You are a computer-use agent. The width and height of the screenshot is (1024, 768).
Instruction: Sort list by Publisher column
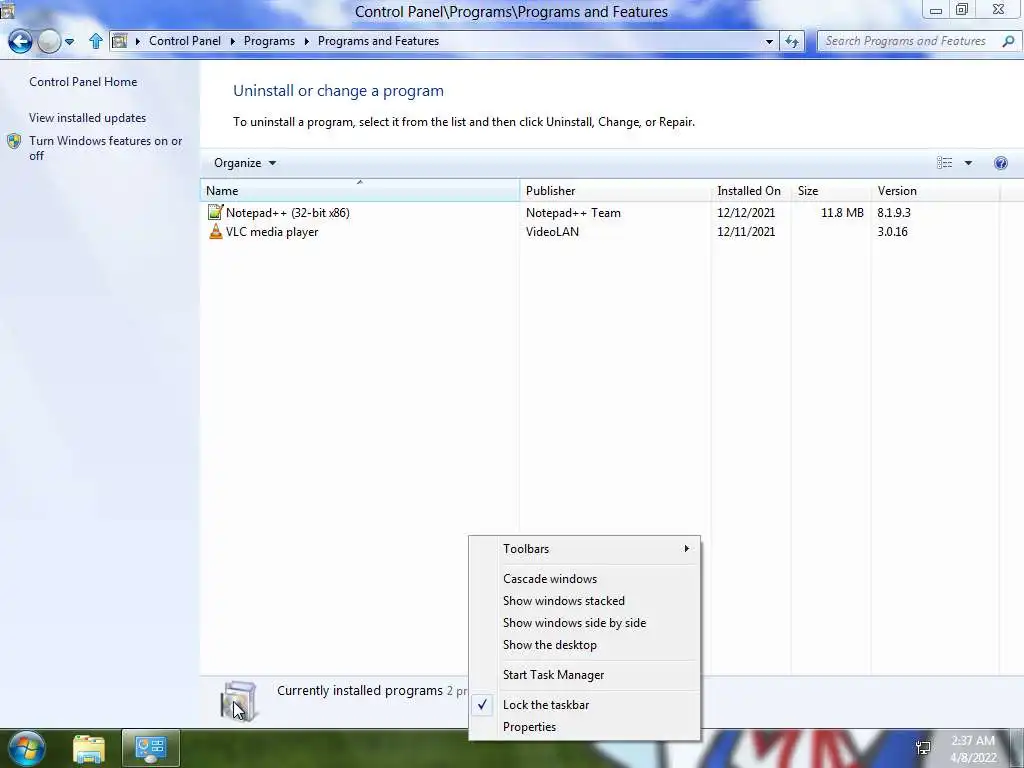[x=615, y=191]
